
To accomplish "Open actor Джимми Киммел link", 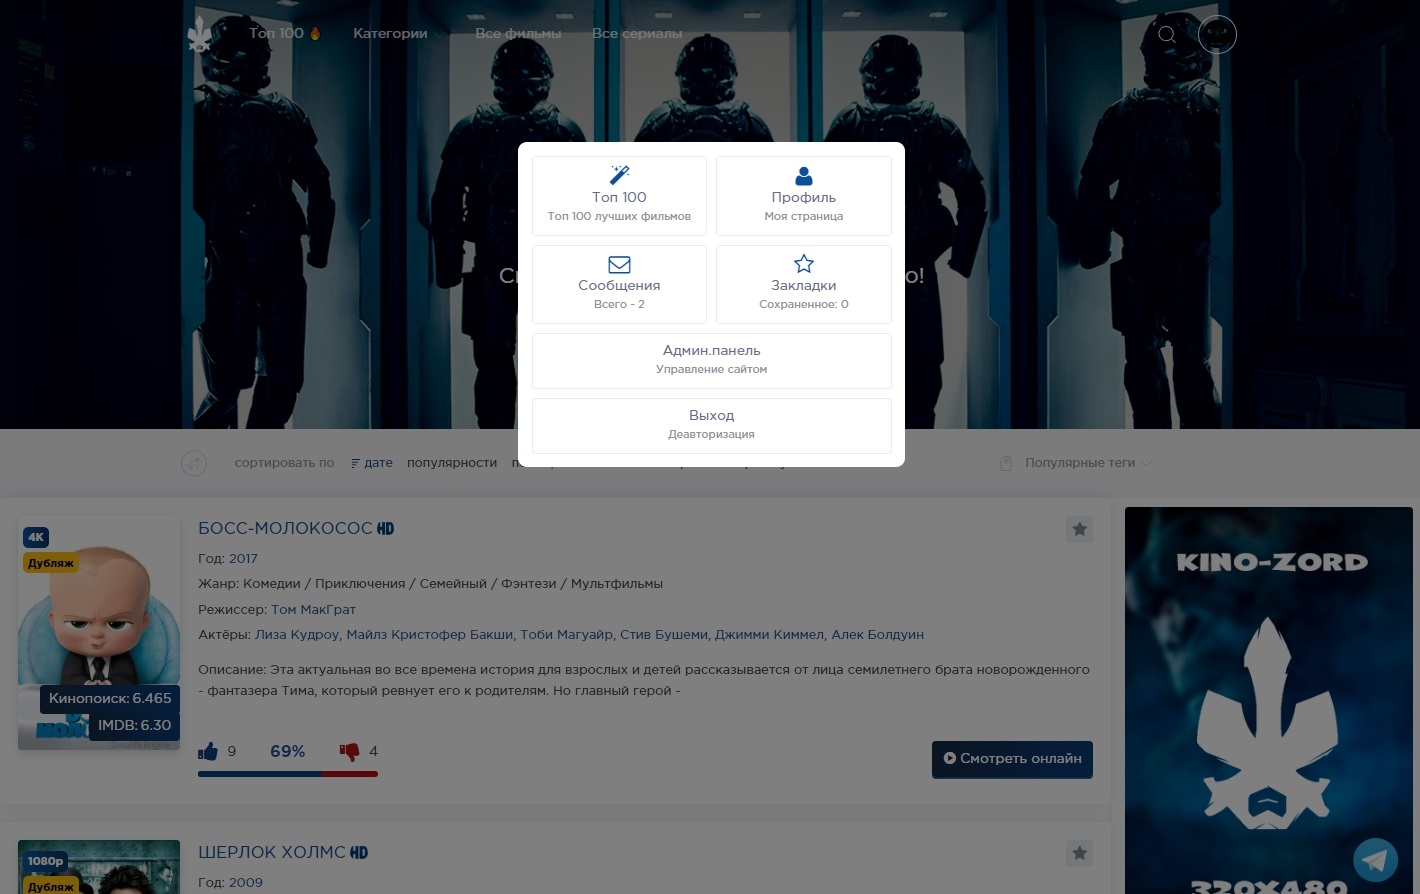I will pos(769,634).
